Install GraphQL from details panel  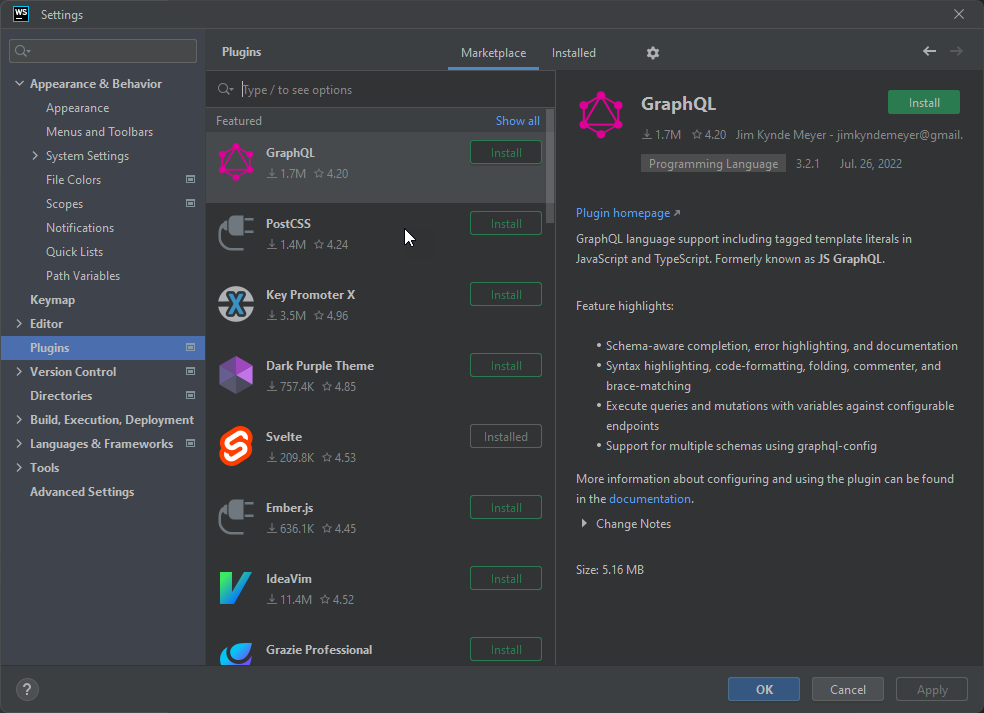[924, 102]
